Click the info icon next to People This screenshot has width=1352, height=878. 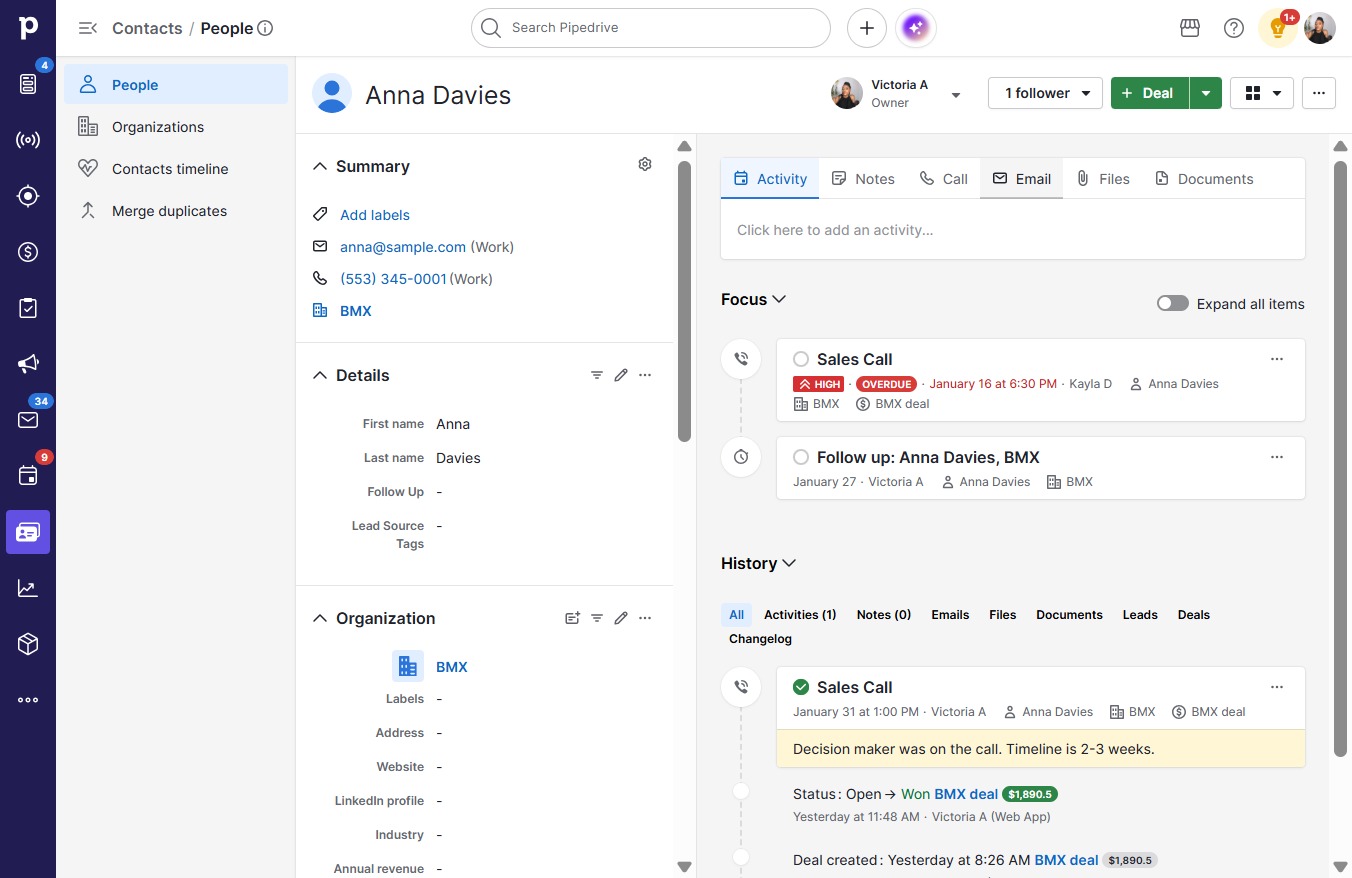click(x=265, y=28)
